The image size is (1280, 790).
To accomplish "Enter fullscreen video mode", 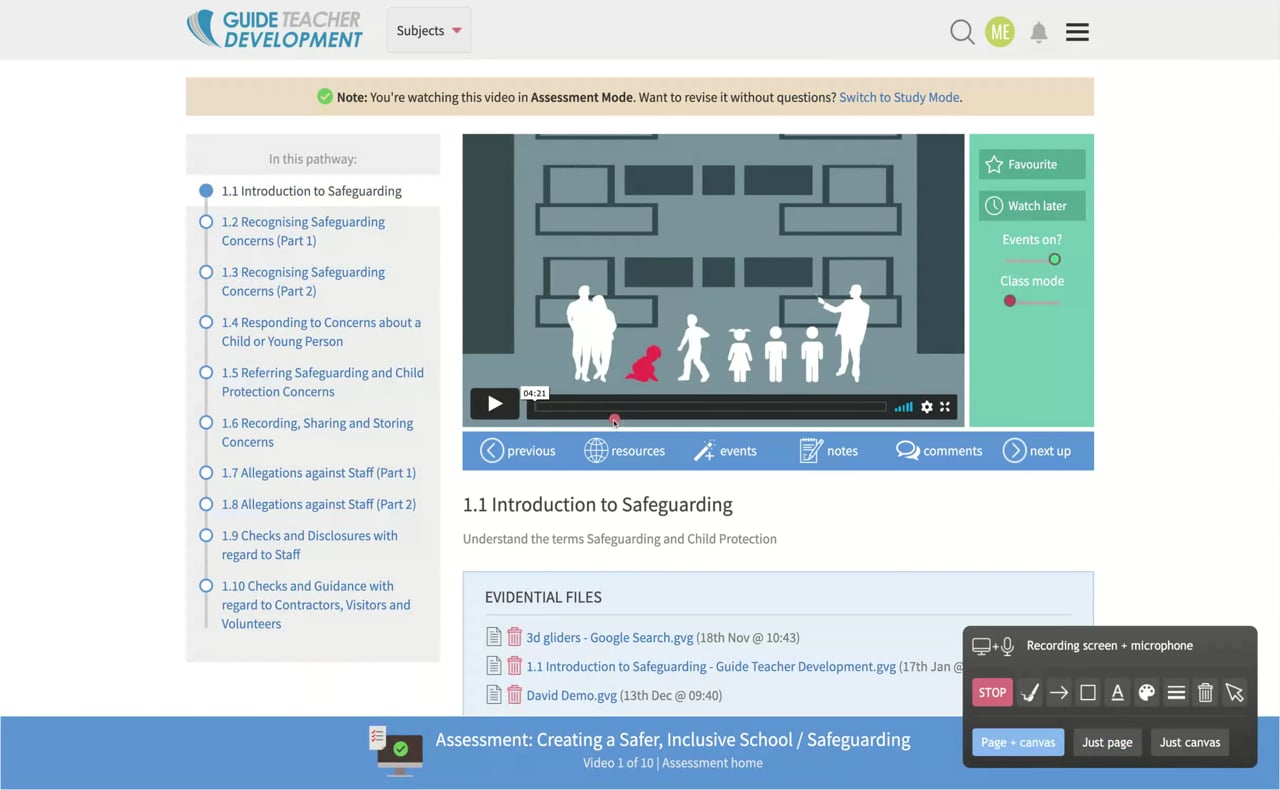I will coord(945,407).
